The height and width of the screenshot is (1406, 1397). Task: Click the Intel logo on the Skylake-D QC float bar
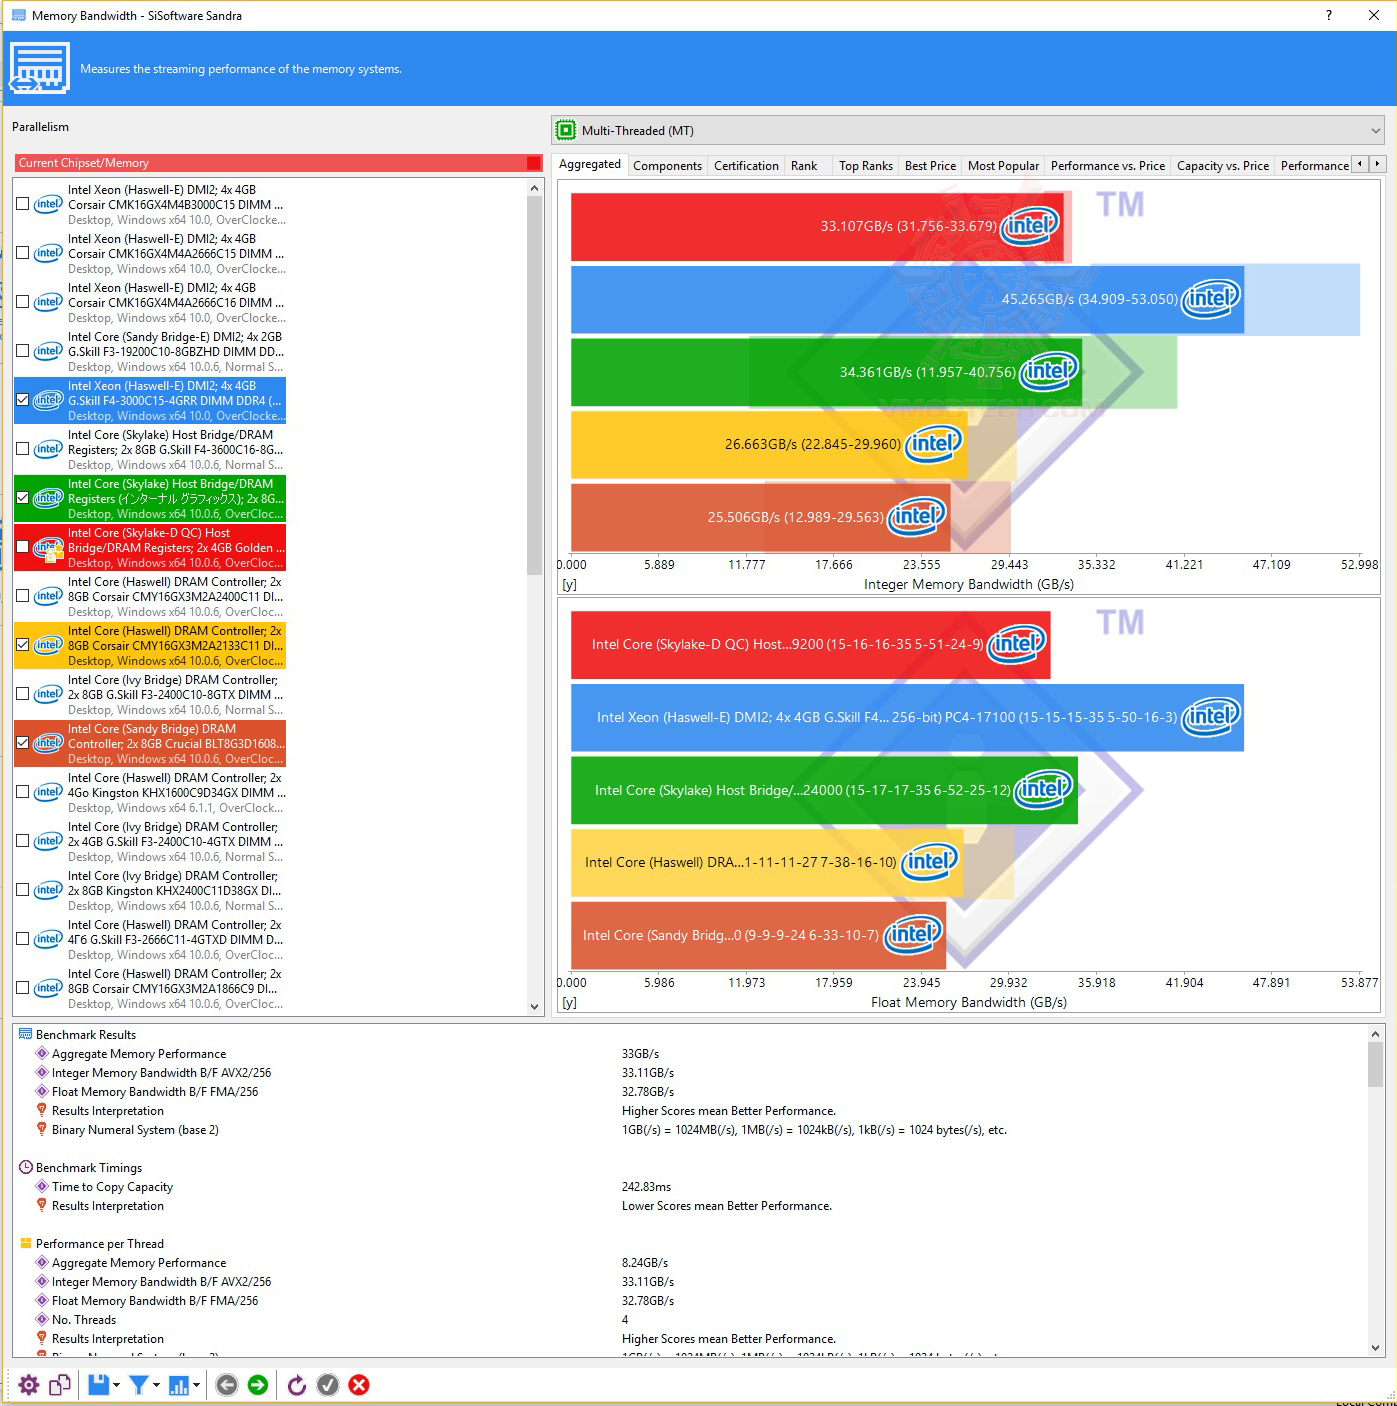(1016, 644)
